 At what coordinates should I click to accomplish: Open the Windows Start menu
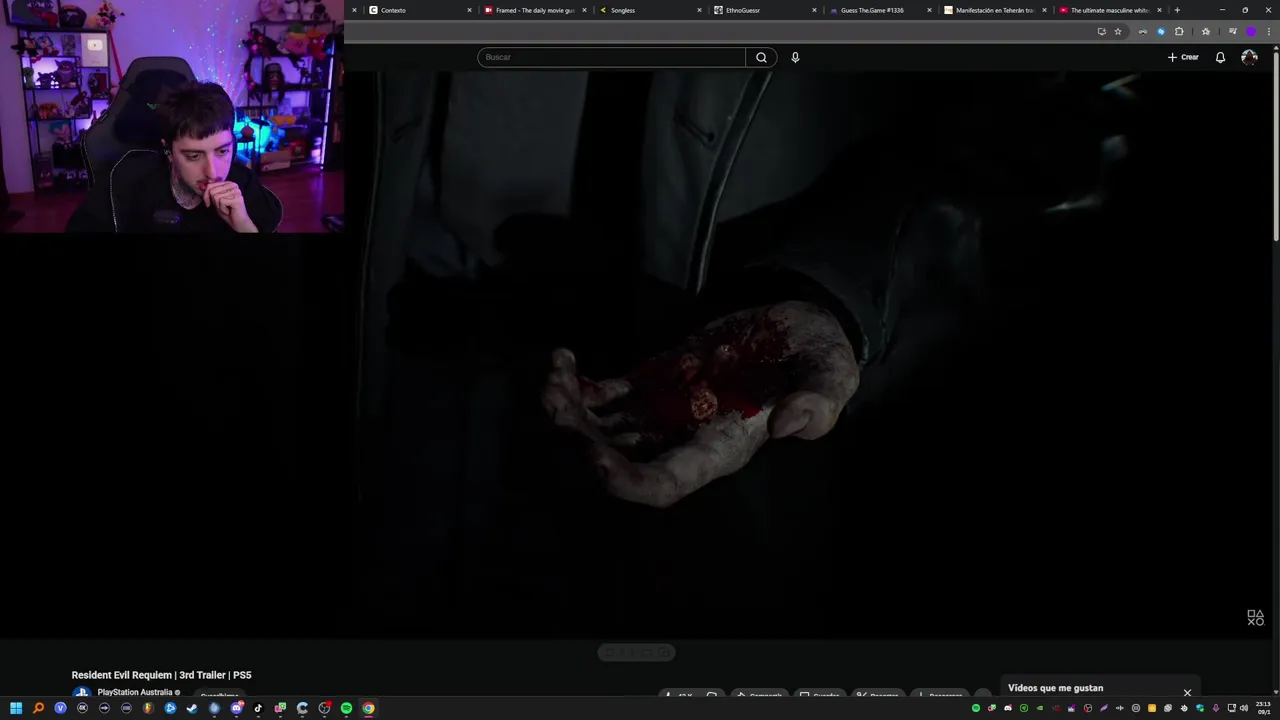[16, 708]
